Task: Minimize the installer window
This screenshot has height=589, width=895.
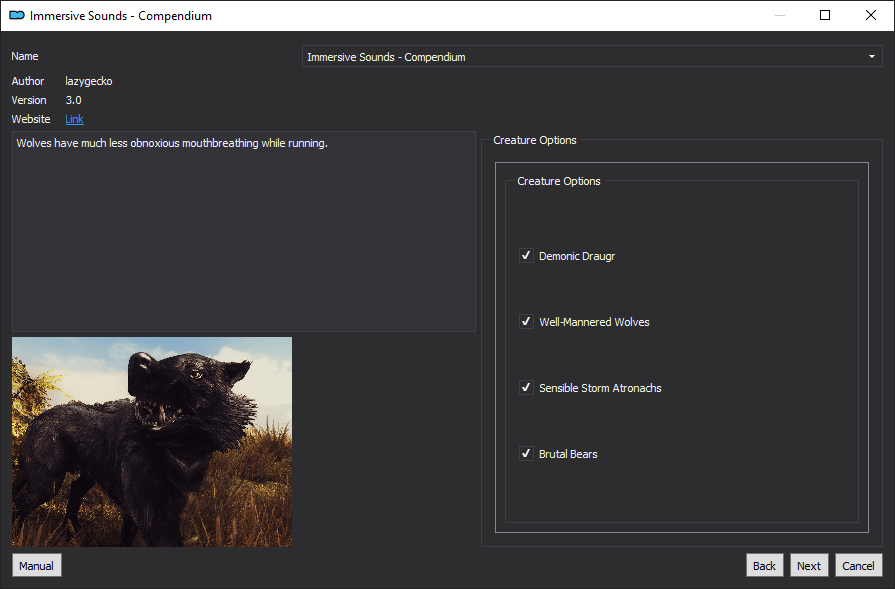Action: click(x=780, y=15)
